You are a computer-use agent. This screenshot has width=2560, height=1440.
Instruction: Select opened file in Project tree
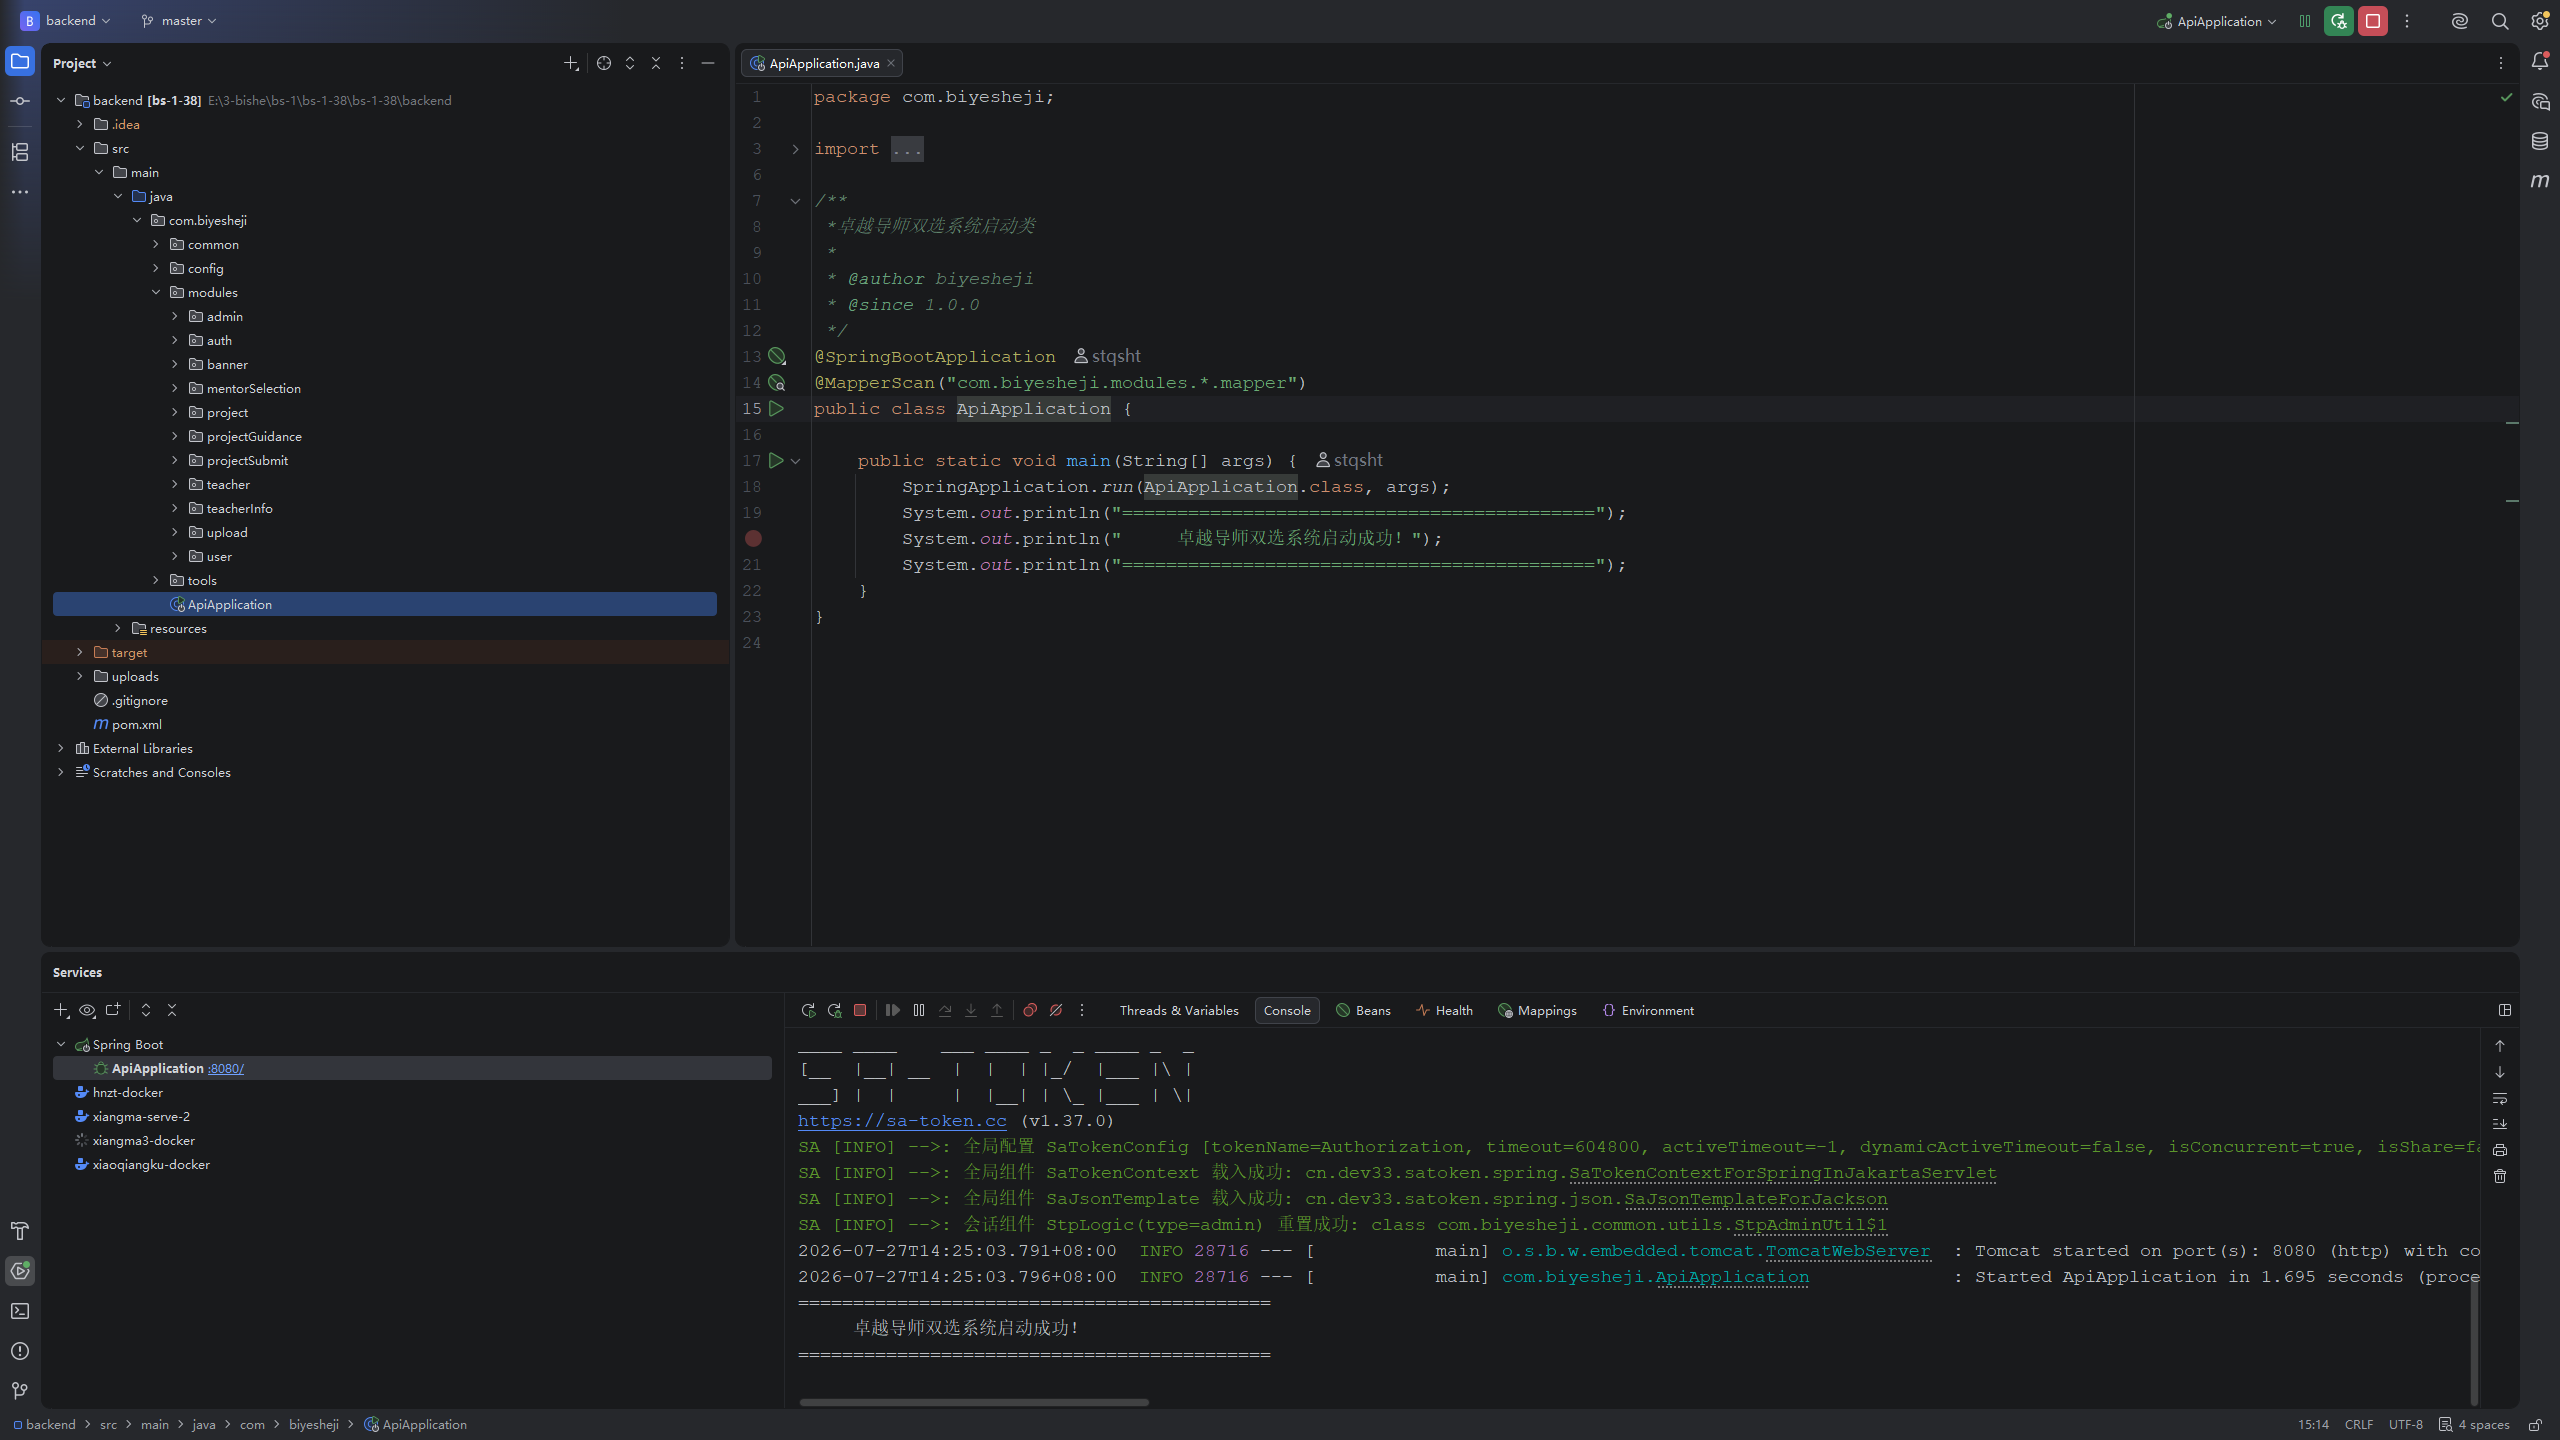pyautogui.click(x=604, y=63)
